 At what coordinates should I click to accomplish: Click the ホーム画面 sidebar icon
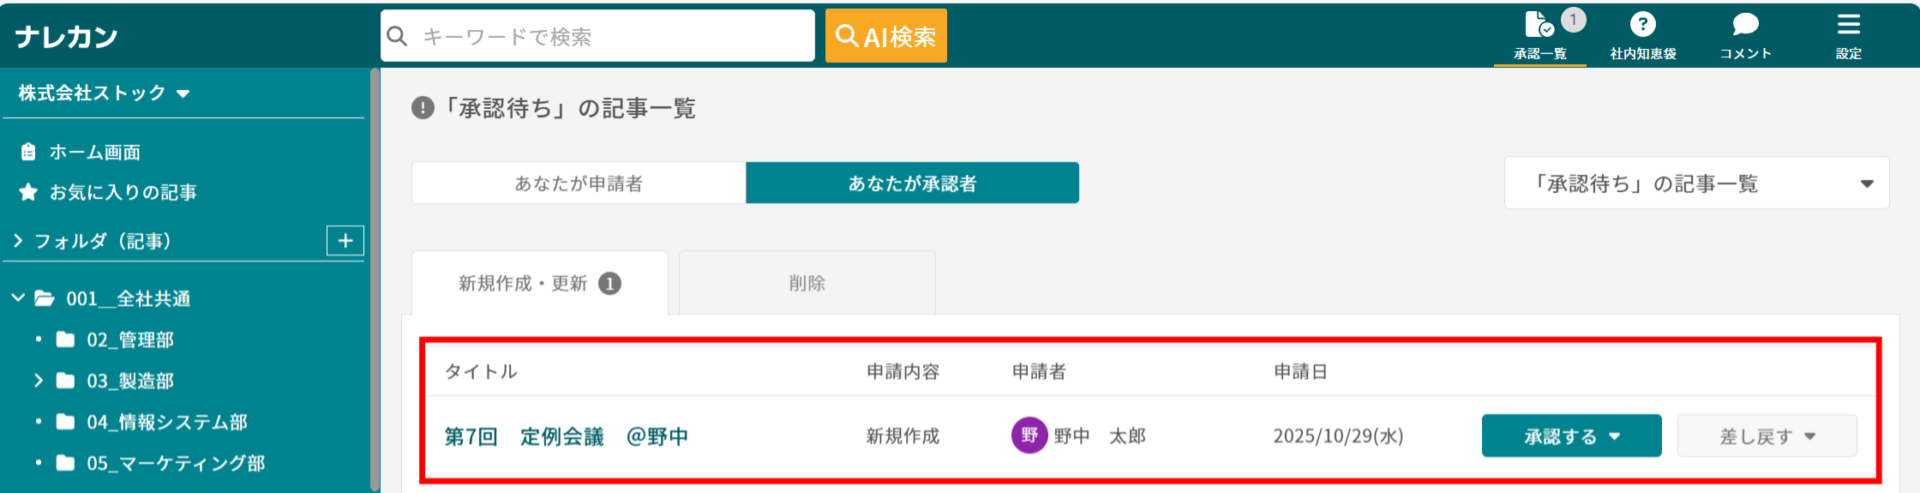pos(28,152)
